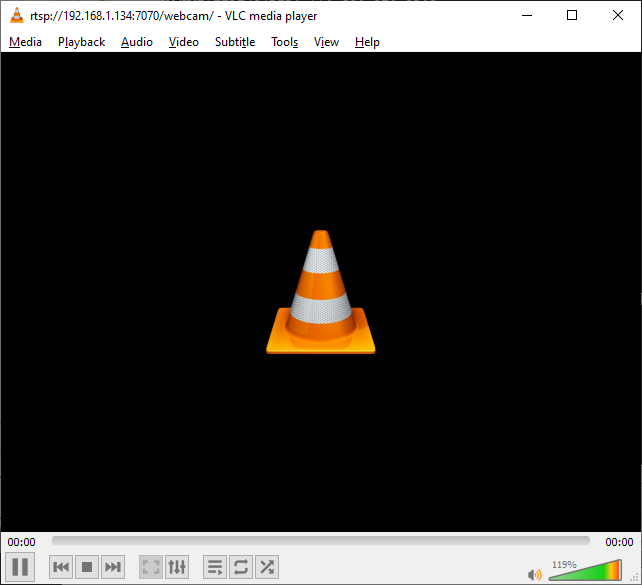
Task: Show the playlist
Action: point(215,567)
